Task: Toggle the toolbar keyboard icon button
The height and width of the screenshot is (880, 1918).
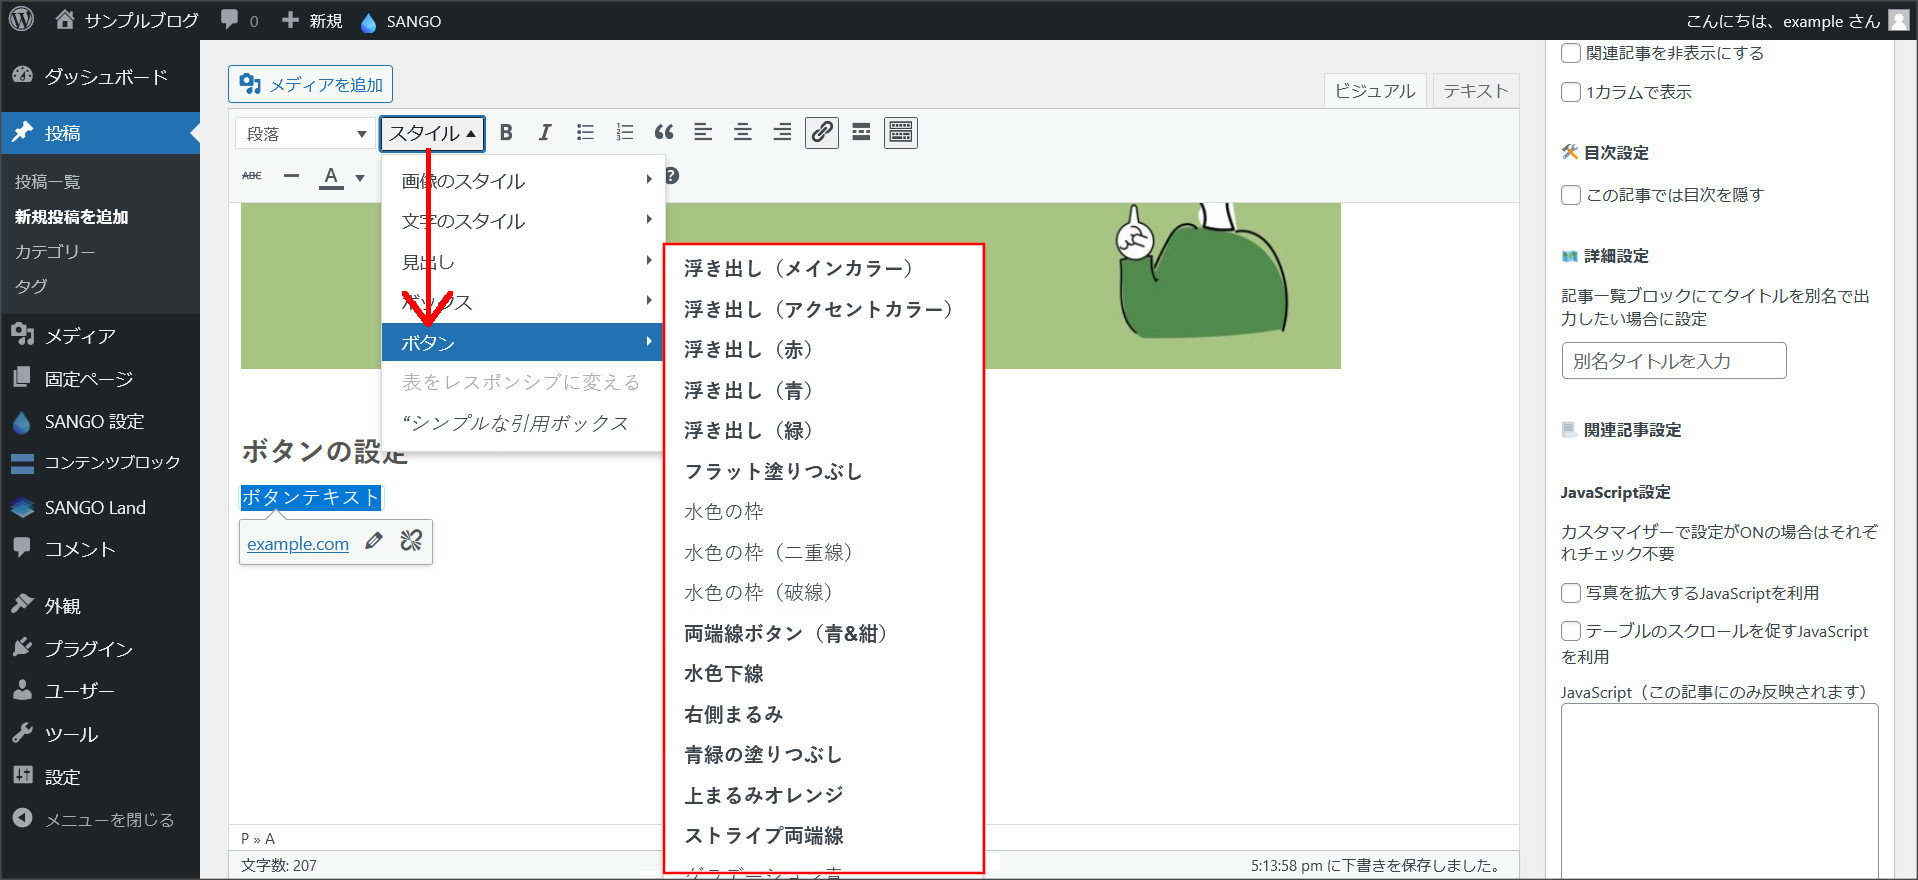Action: (x=901, y=133)
